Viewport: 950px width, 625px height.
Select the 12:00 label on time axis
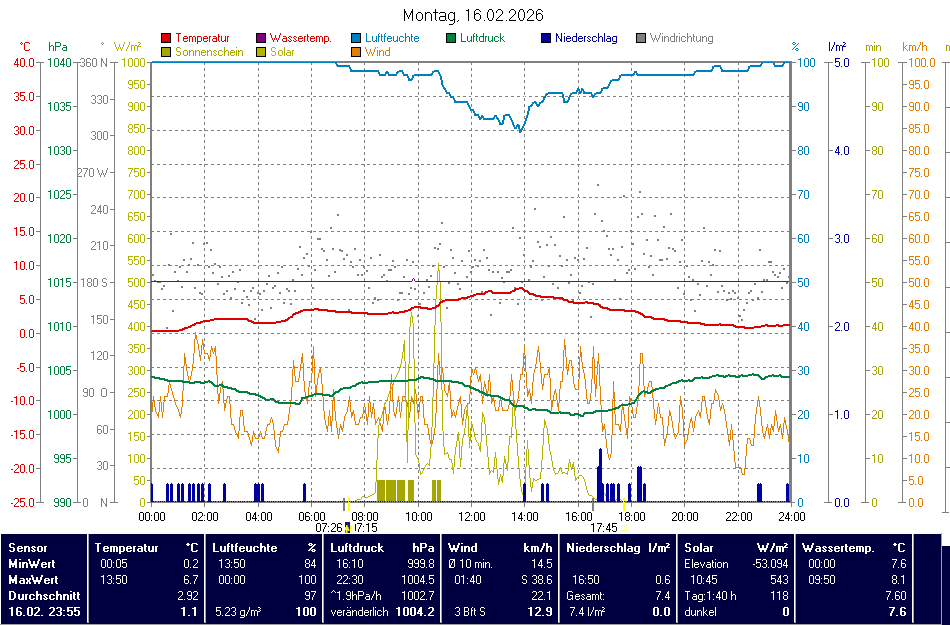click(x=471, y=517)
